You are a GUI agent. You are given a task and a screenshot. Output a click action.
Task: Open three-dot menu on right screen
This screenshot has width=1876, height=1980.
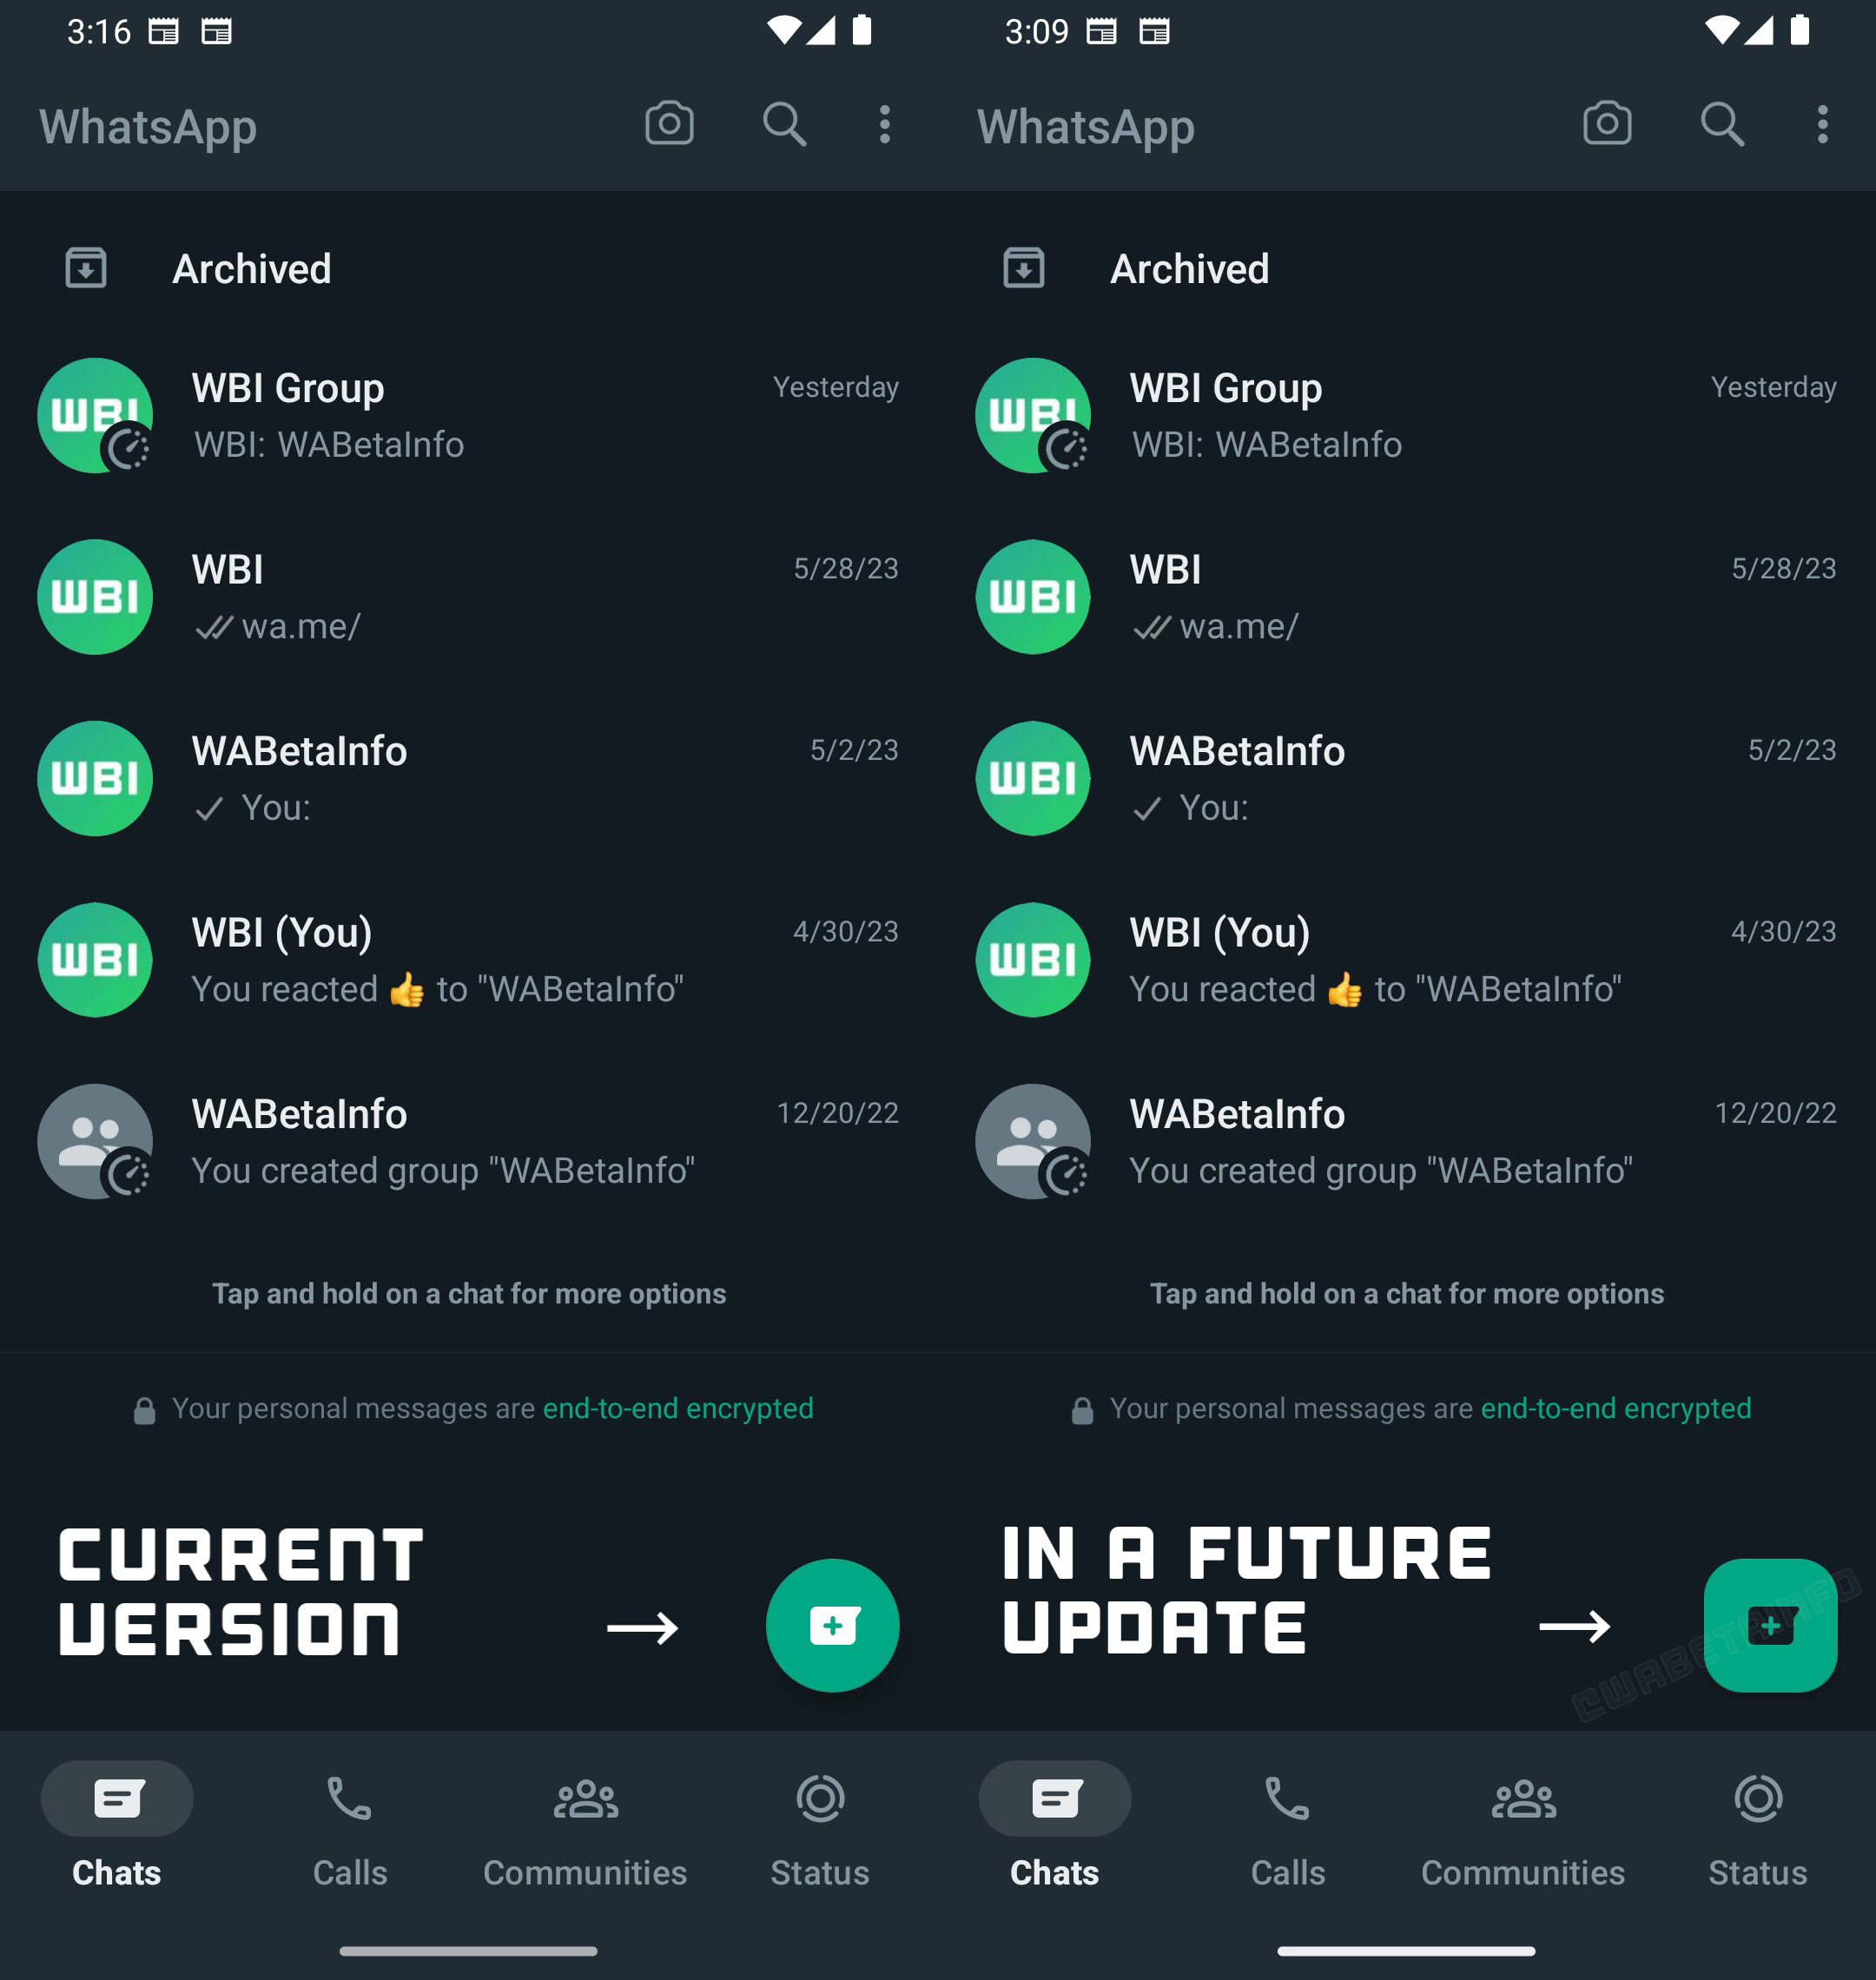coord(1822,125)
